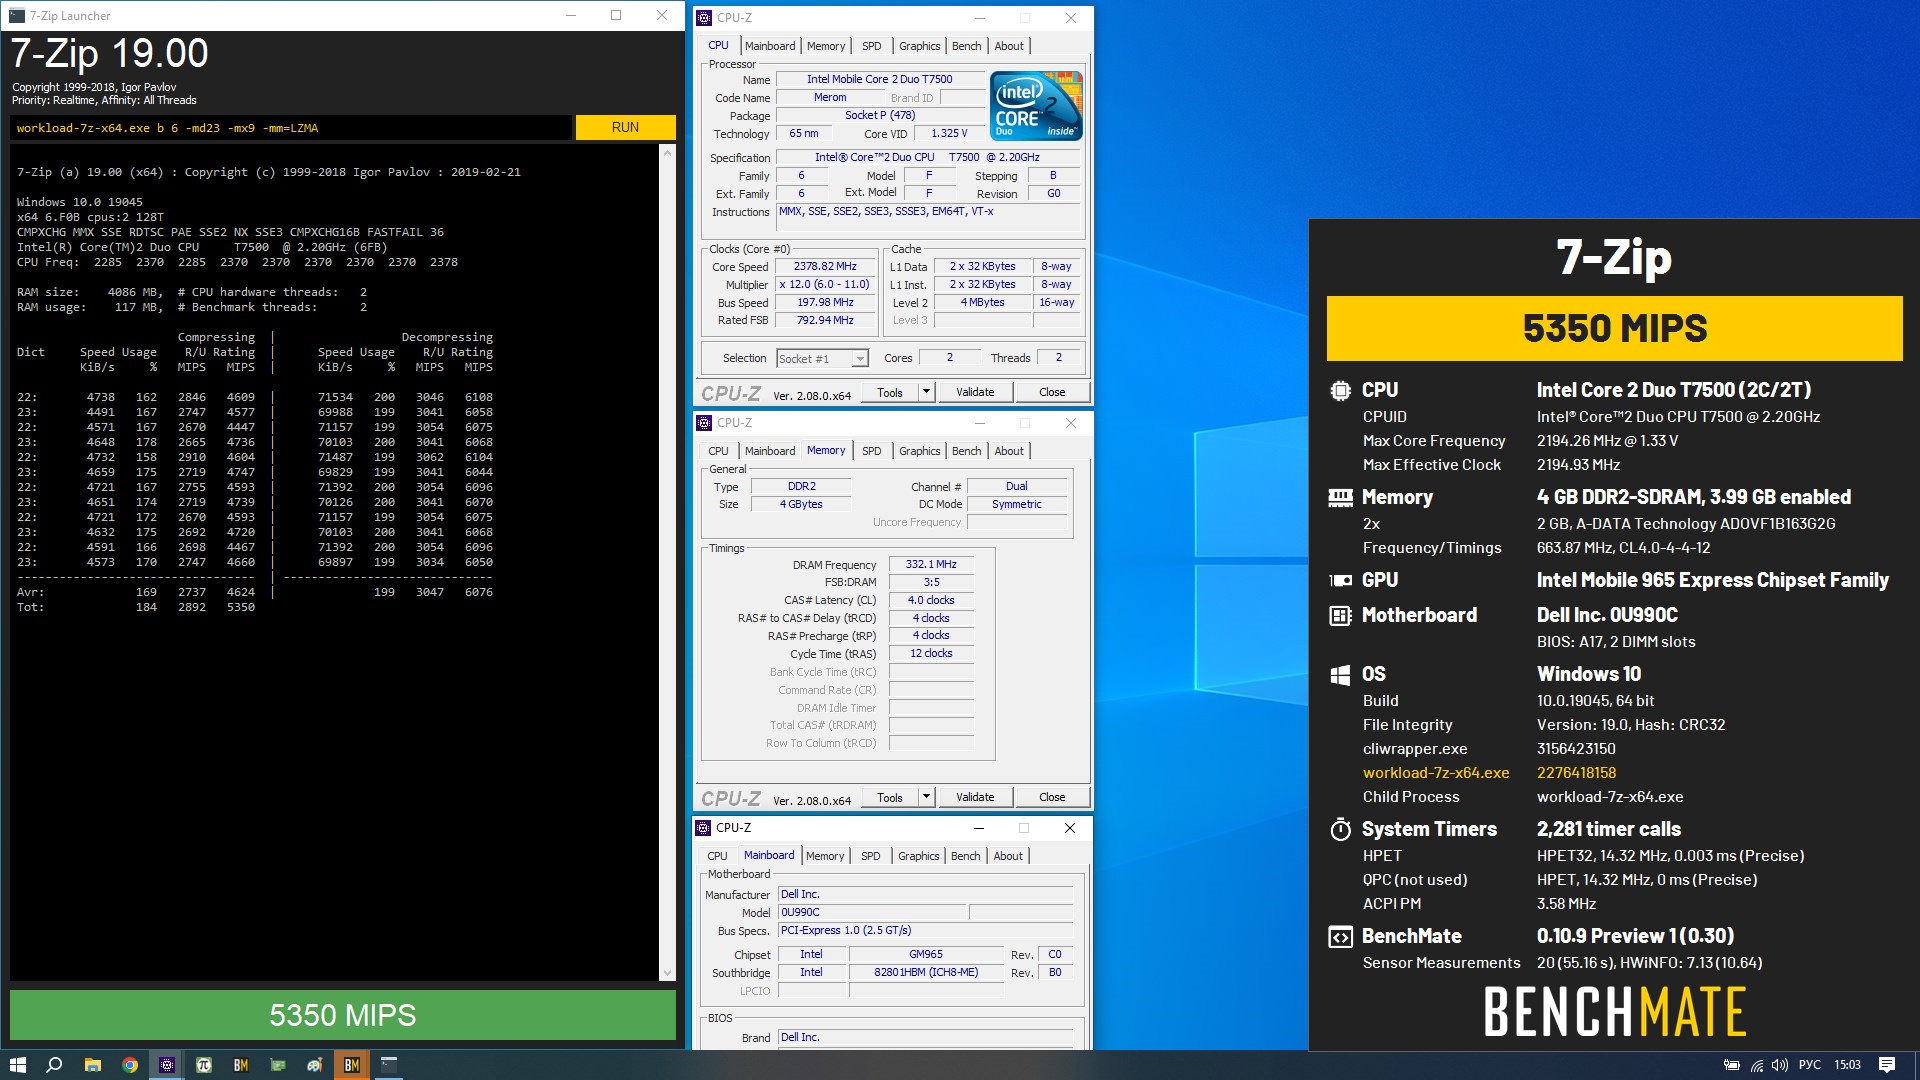Click the Dell Inc. 0U990C motherboard text in BenchMate

point(1607,615)
